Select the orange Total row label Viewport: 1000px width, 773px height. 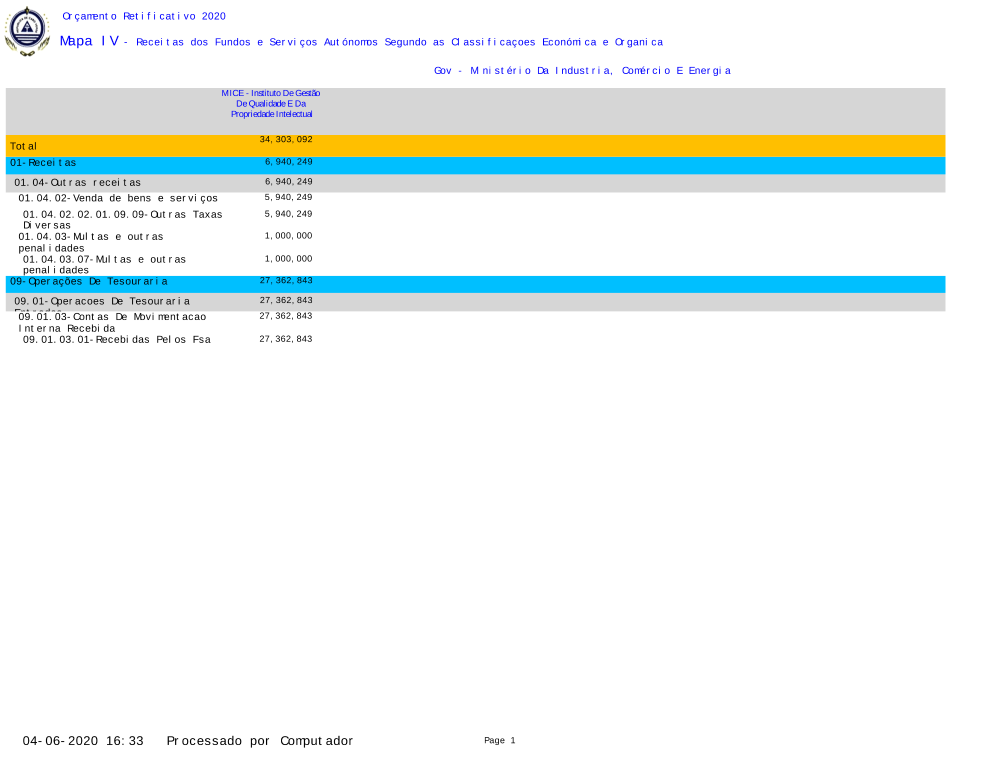[x=24, y=146]
